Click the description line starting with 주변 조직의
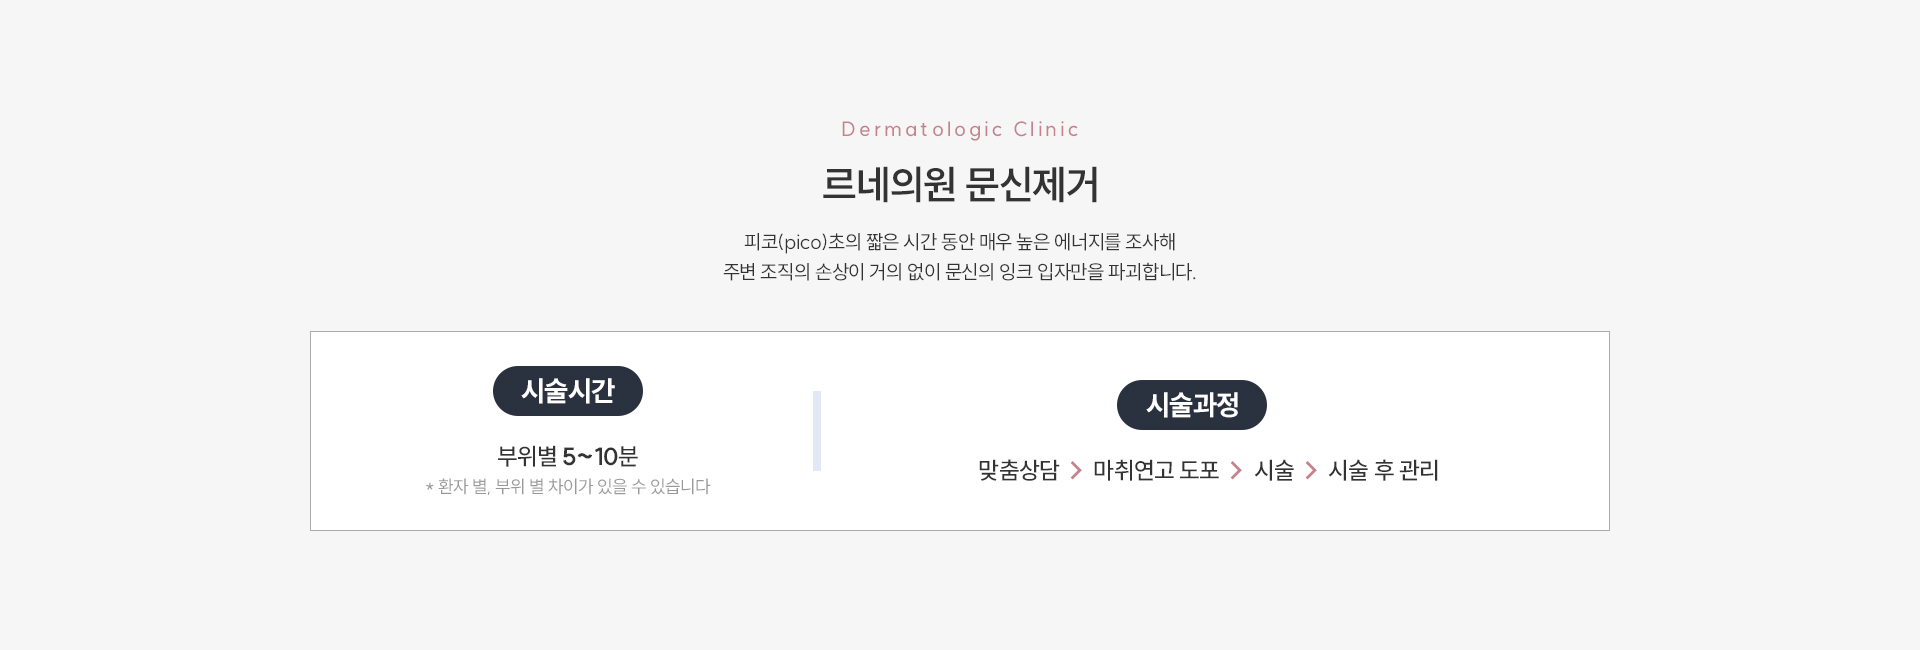Viewport: 1920px width, 650px height. pyautogui.click(x=959, y=272)
